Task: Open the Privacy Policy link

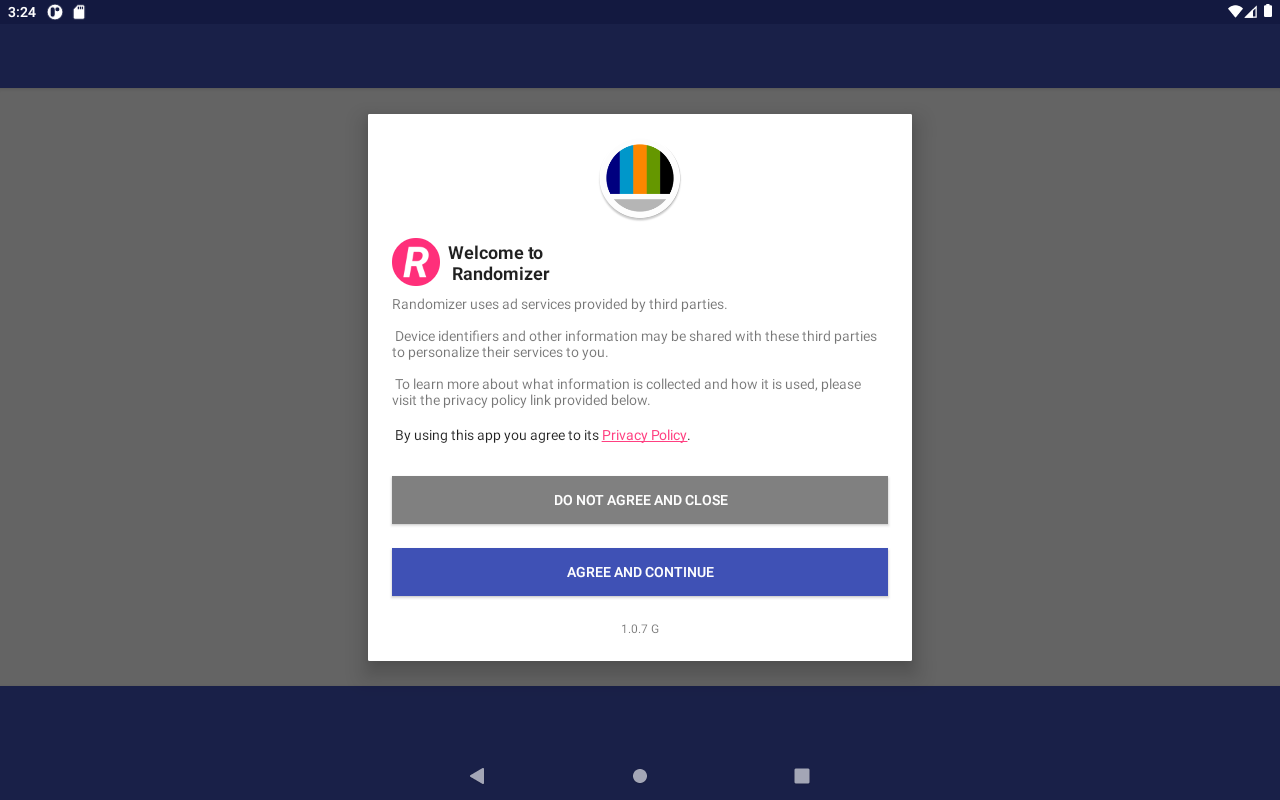Action: (644, 435)
